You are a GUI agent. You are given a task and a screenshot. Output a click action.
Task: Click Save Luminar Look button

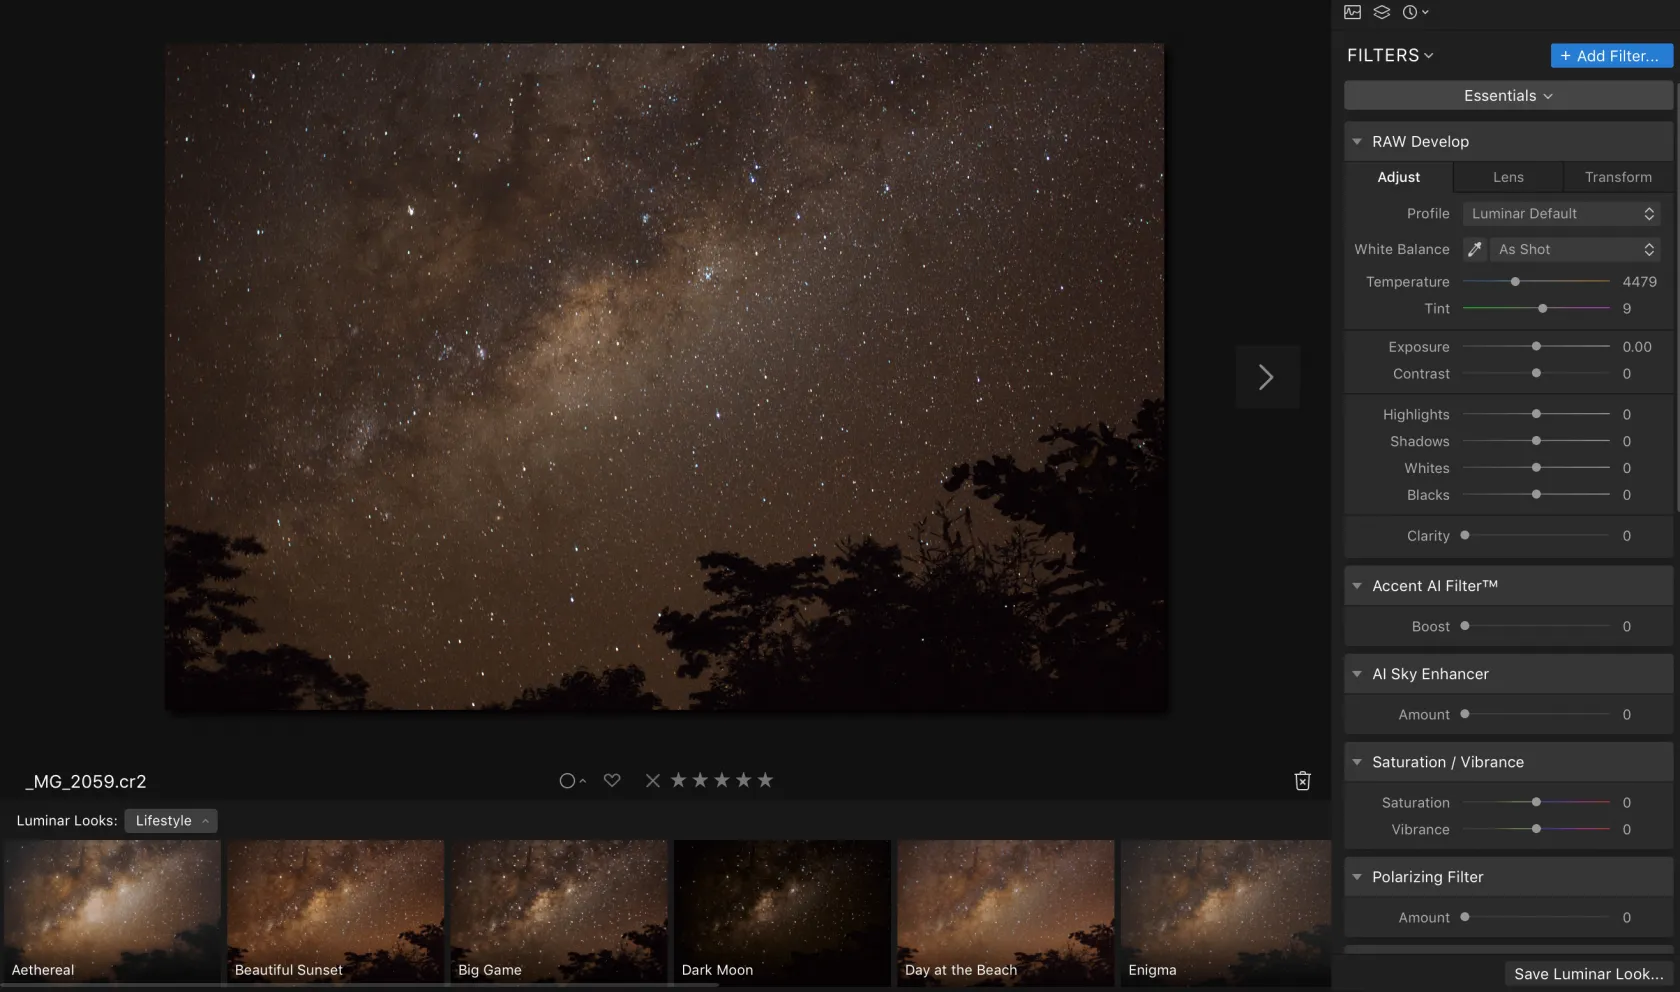click(x=1588, y=974)
